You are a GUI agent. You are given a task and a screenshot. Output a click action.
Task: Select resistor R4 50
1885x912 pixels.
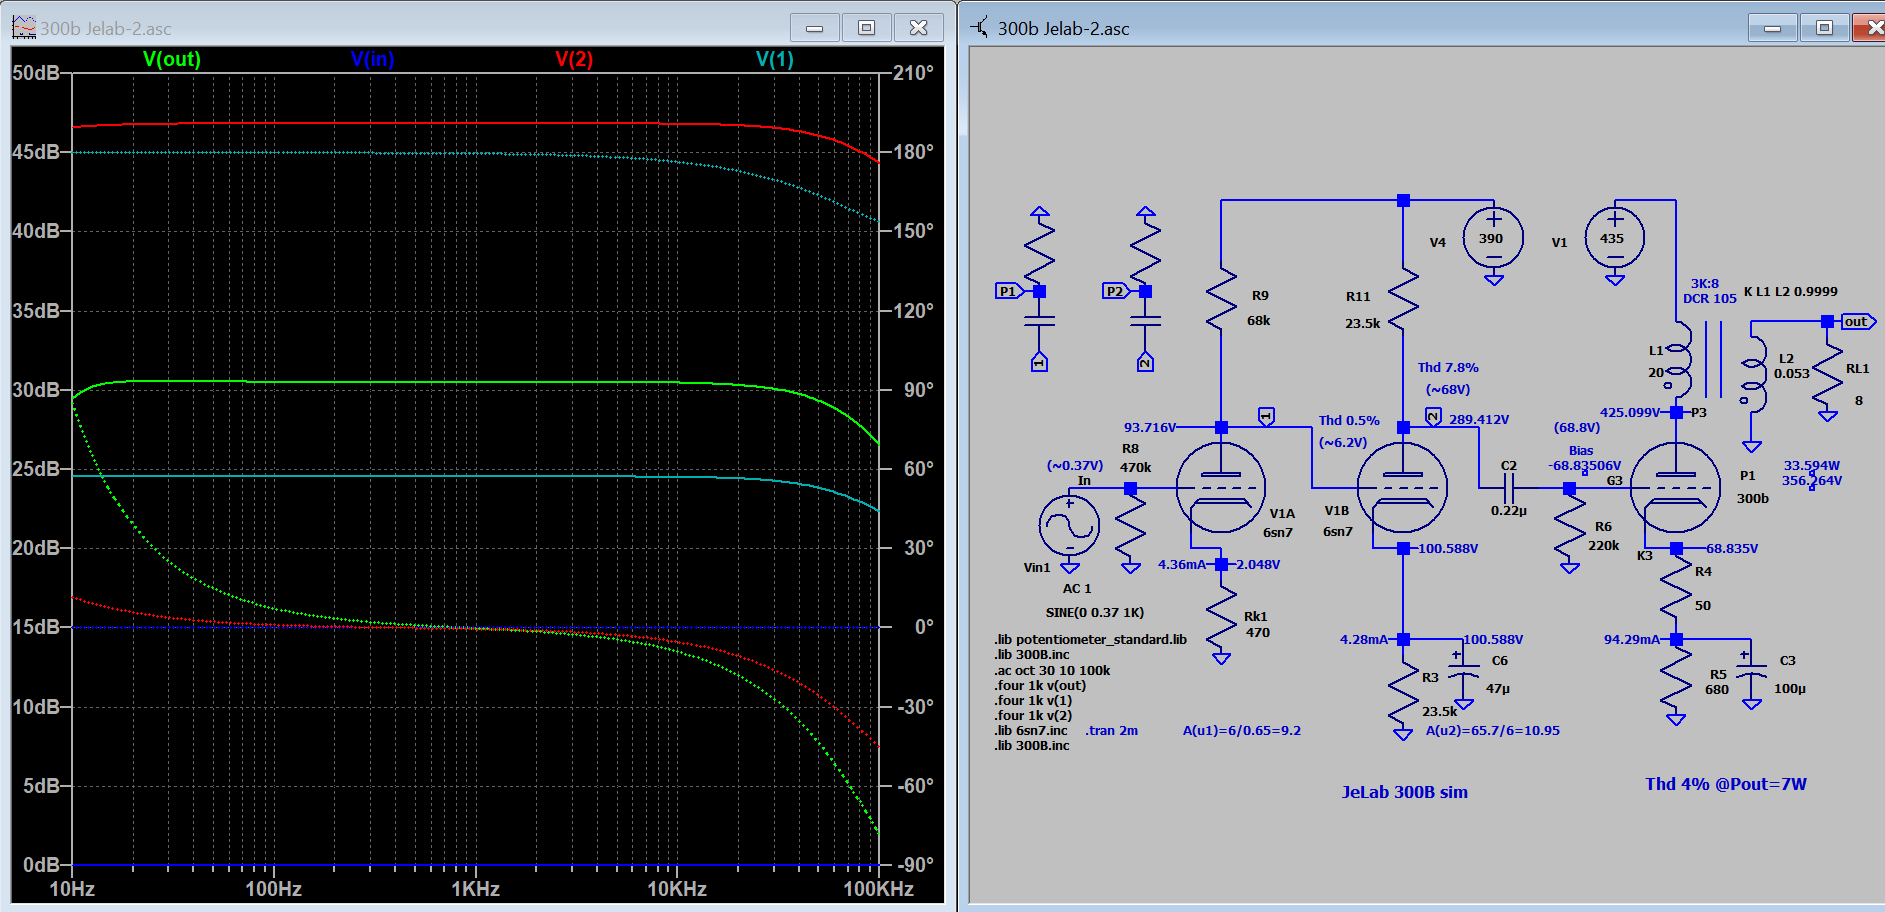click(x=1676, y=587)
